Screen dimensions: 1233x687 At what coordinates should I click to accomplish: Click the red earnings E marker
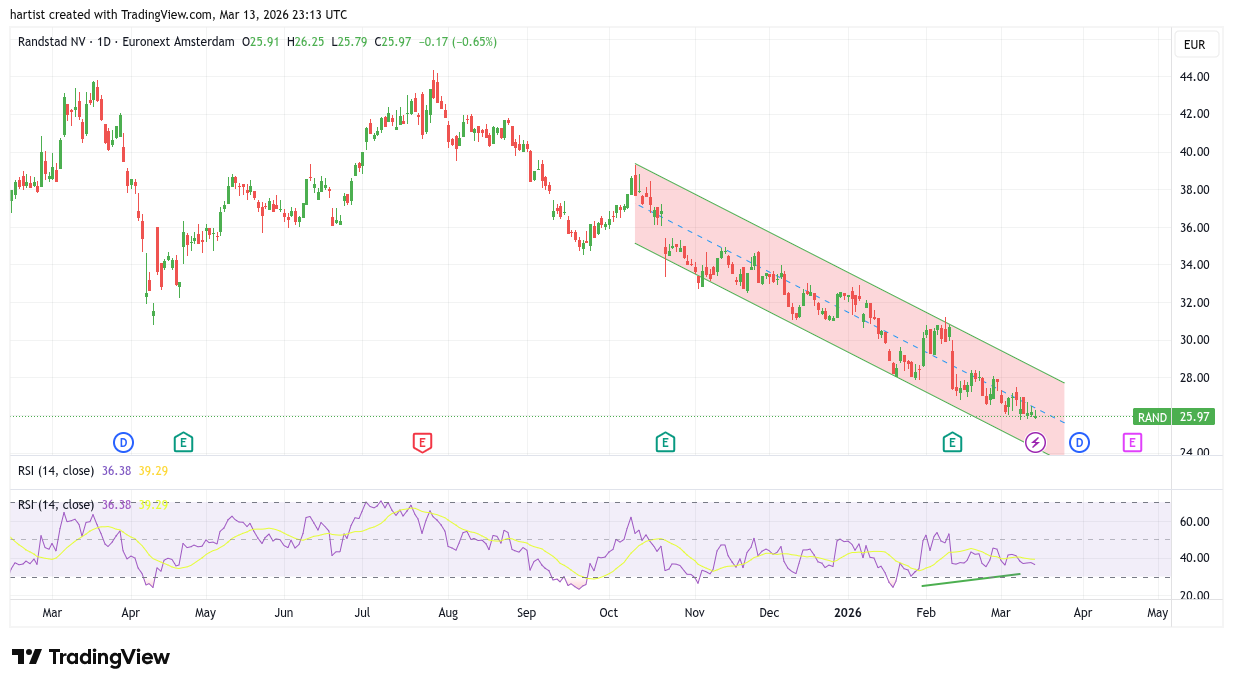[422, 442]
